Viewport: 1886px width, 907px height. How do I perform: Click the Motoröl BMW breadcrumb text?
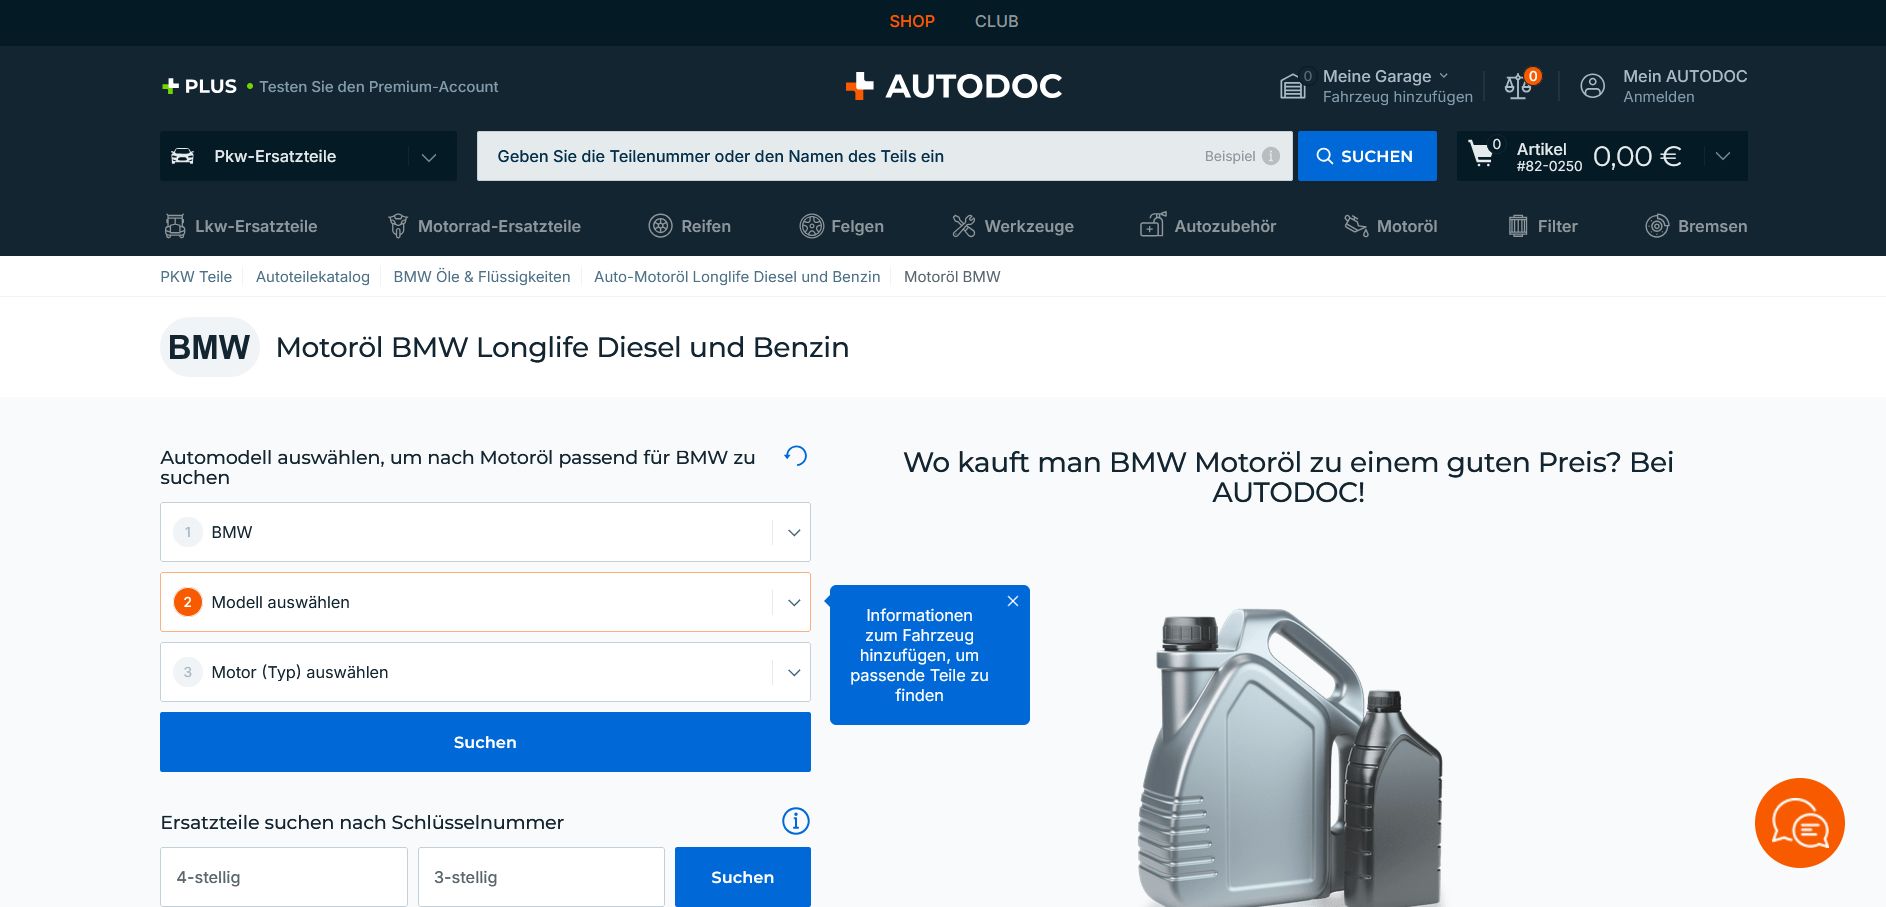[x=952, y=277]
